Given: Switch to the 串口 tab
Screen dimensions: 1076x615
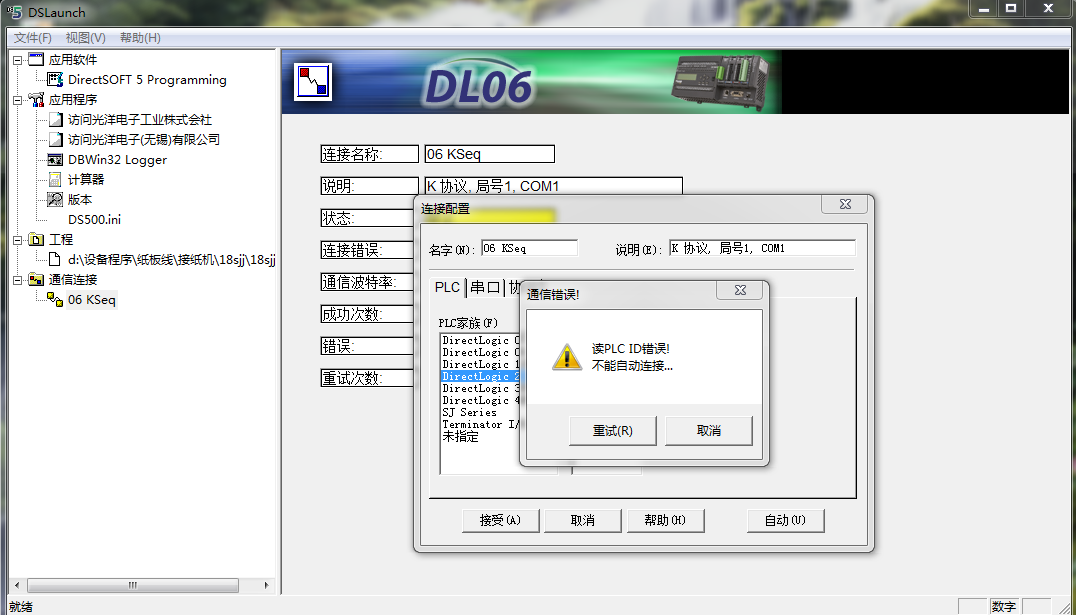Looking at the screenshot, I should tap(485, 287).
